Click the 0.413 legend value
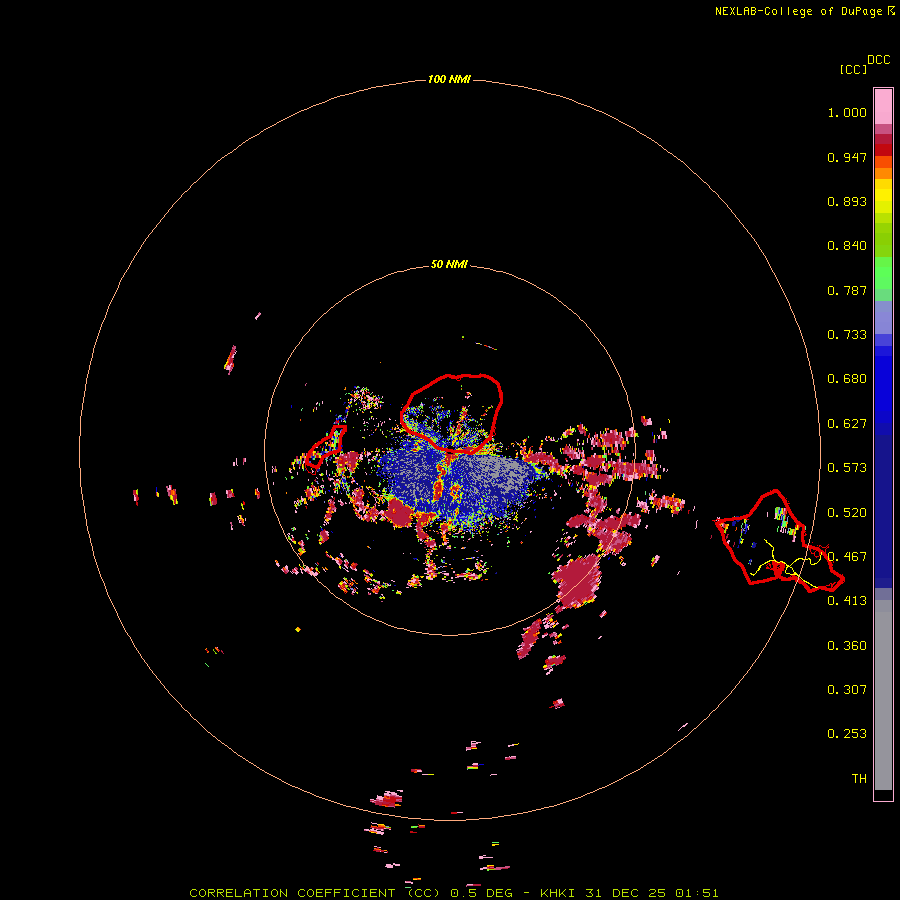This screenshot has width=900, height=900. (847, 601)
